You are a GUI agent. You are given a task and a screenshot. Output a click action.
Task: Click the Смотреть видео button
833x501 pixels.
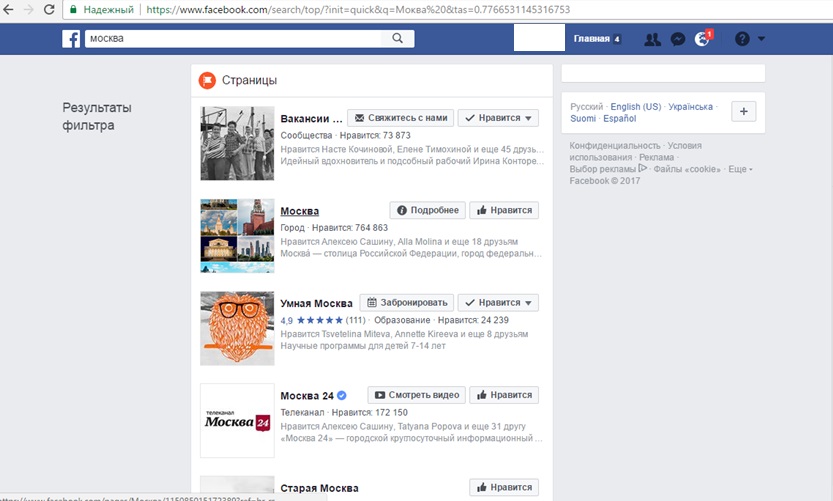coord(416,395)
